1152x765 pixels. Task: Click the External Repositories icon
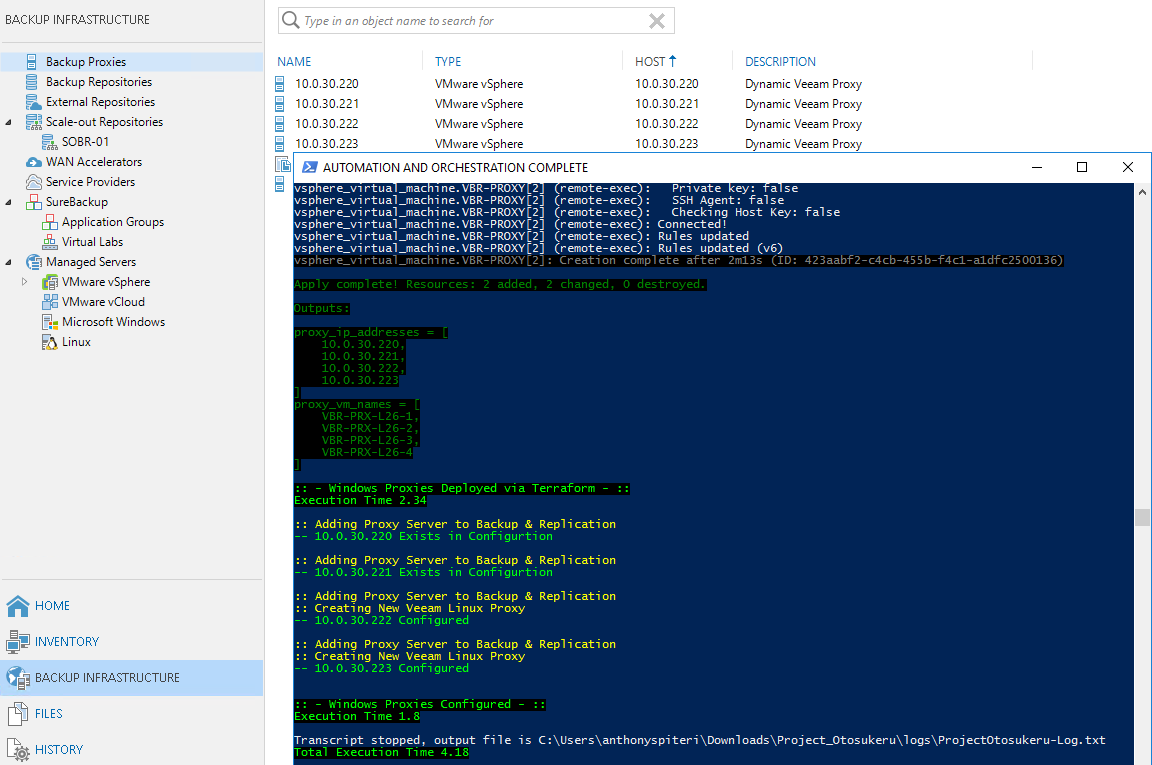point(33,101)
